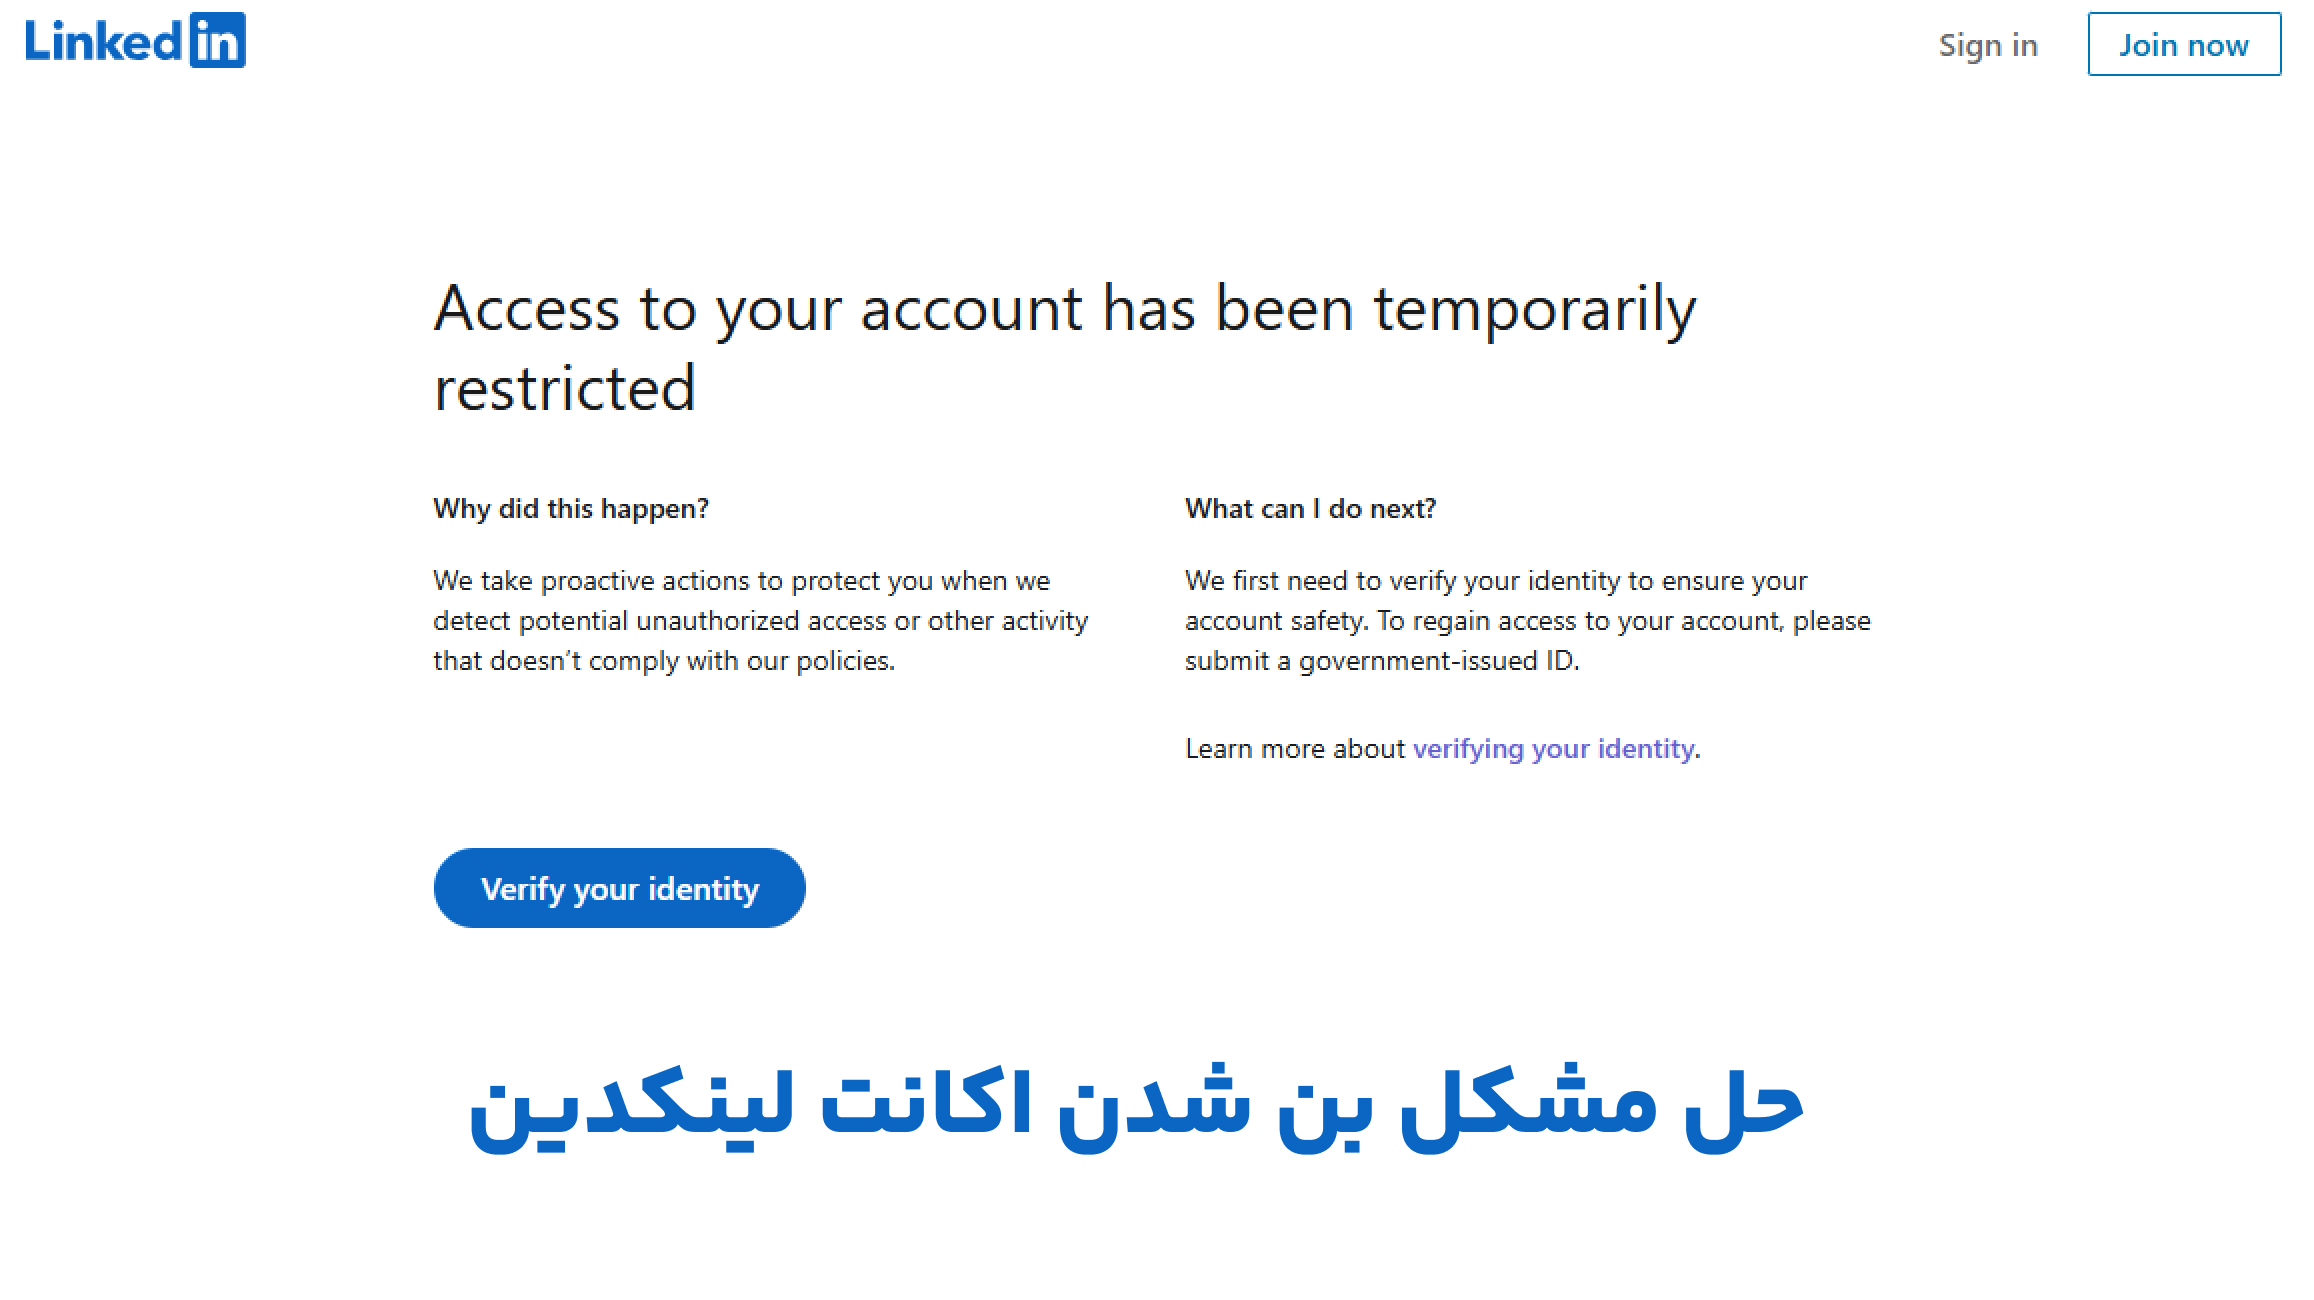This screenshot has width=2314, height=1300.
Task: Click the "Why did this happen?" heading
Action: [570, 509]
